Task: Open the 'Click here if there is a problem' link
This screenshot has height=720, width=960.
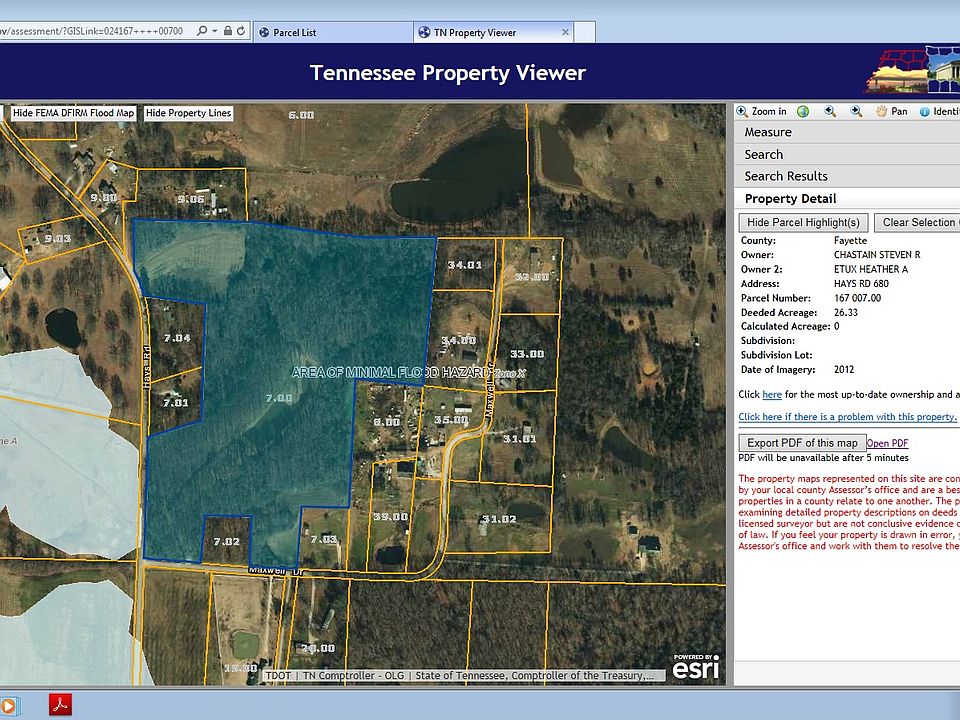Action: (x=847, y=417)
